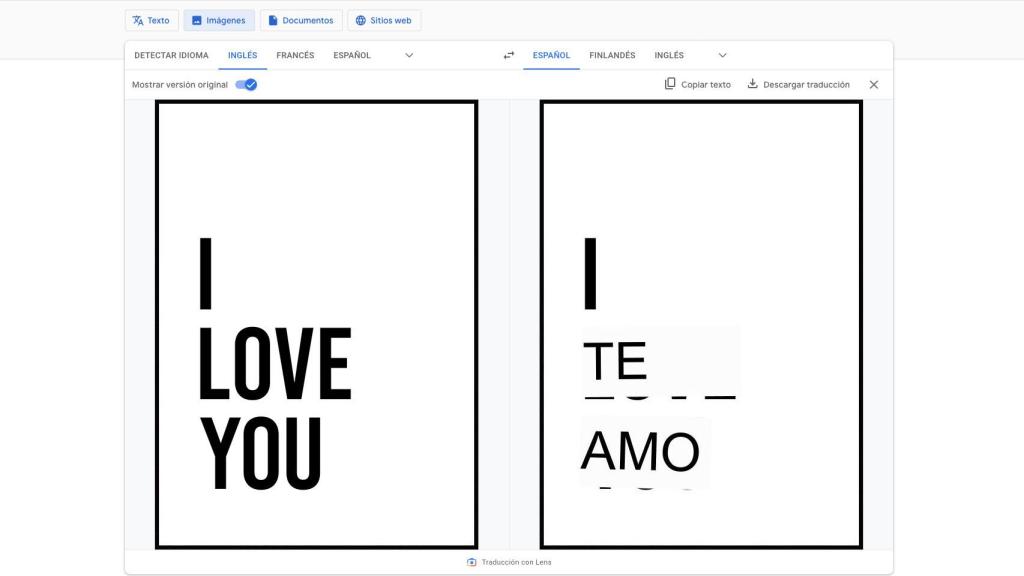Select the Imágenes translation mode

tap(219, 20)
